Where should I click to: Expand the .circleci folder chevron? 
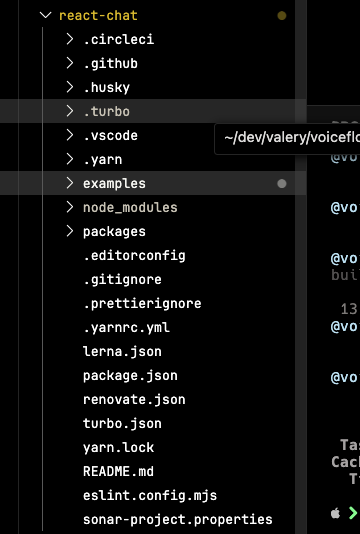70,39
